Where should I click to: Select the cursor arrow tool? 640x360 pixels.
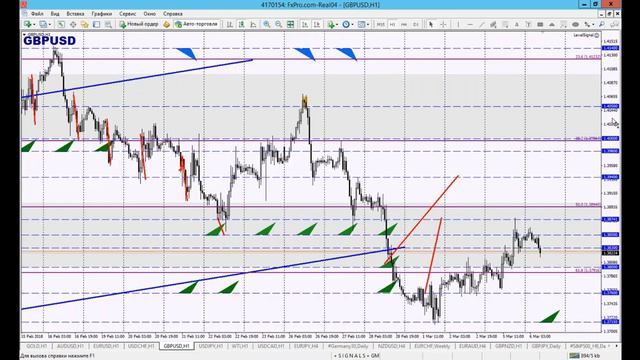point(431,24)
